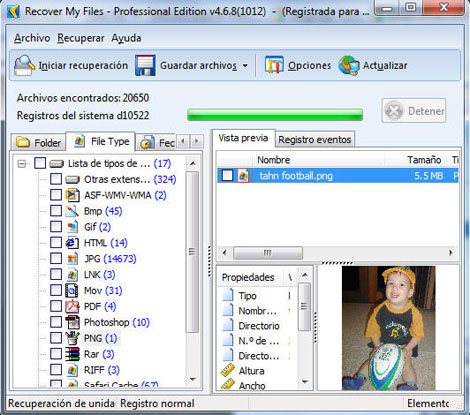This screenshot has width=470, height=415.
Task: Click the Rar file type icon
Action: coord(72,354)
